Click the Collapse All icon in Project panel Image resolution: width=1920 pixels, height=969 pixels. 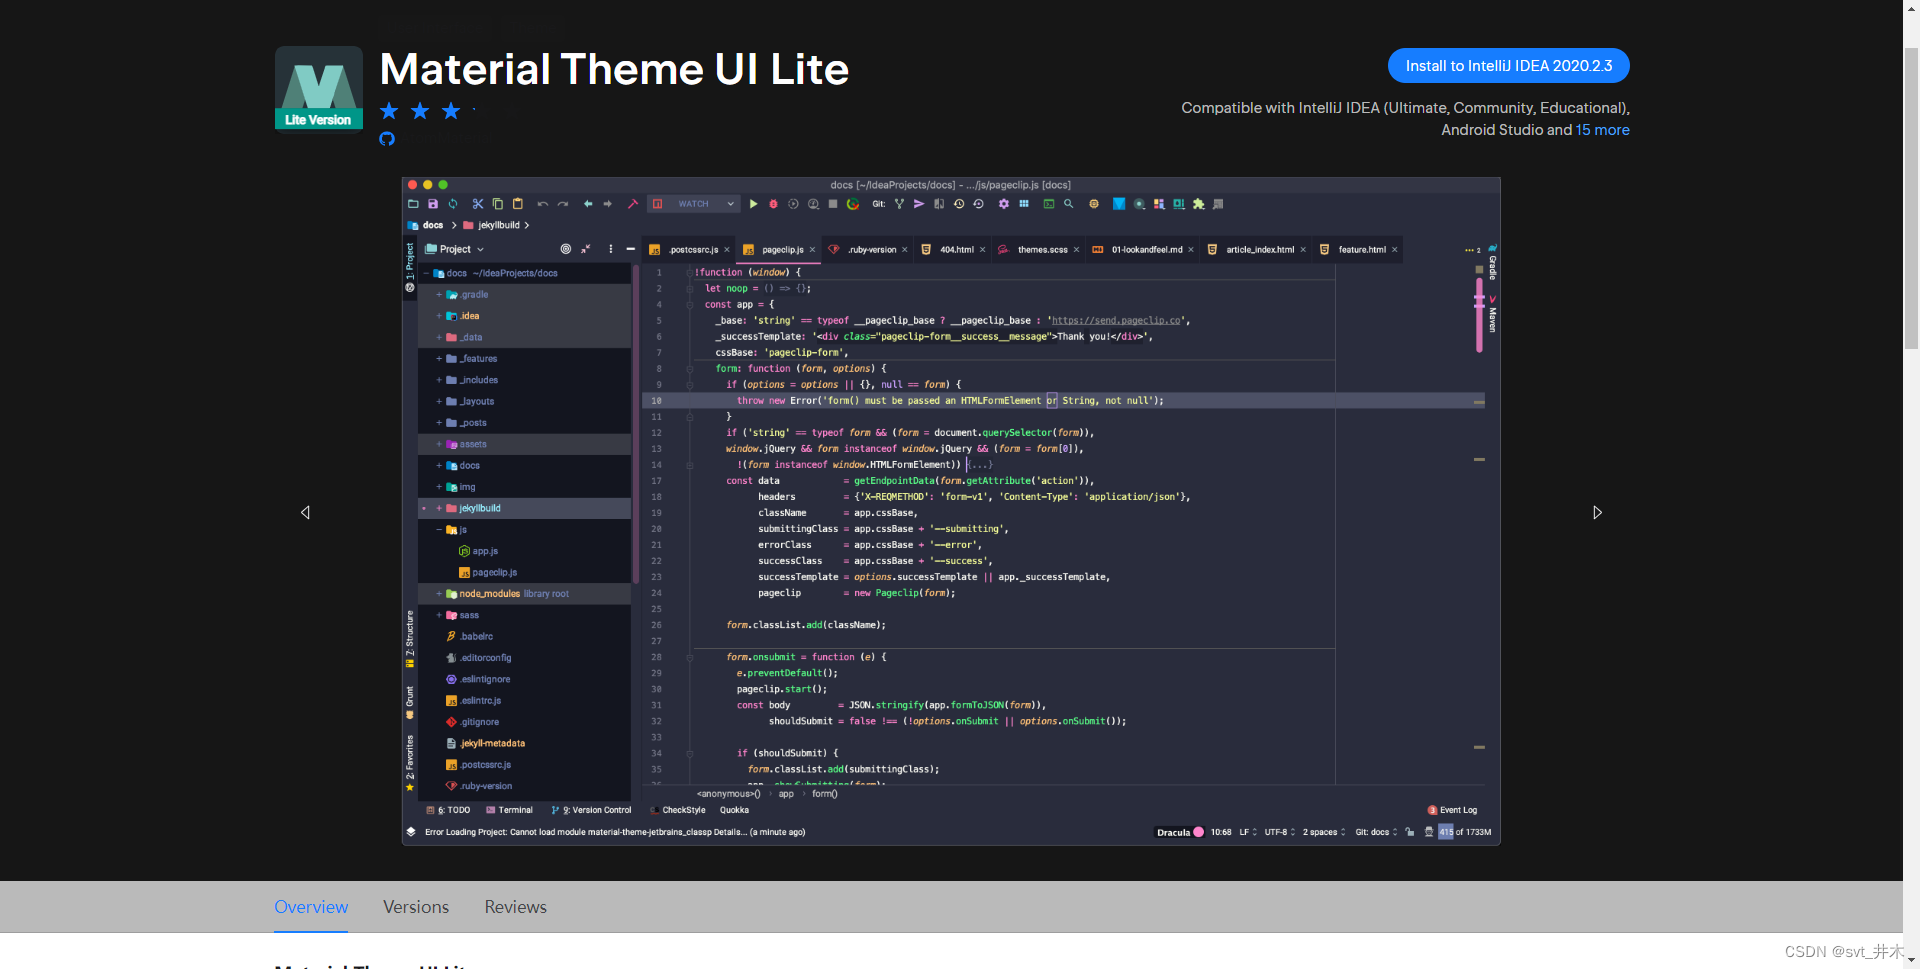pyautogui.click(x=586, y=249)
